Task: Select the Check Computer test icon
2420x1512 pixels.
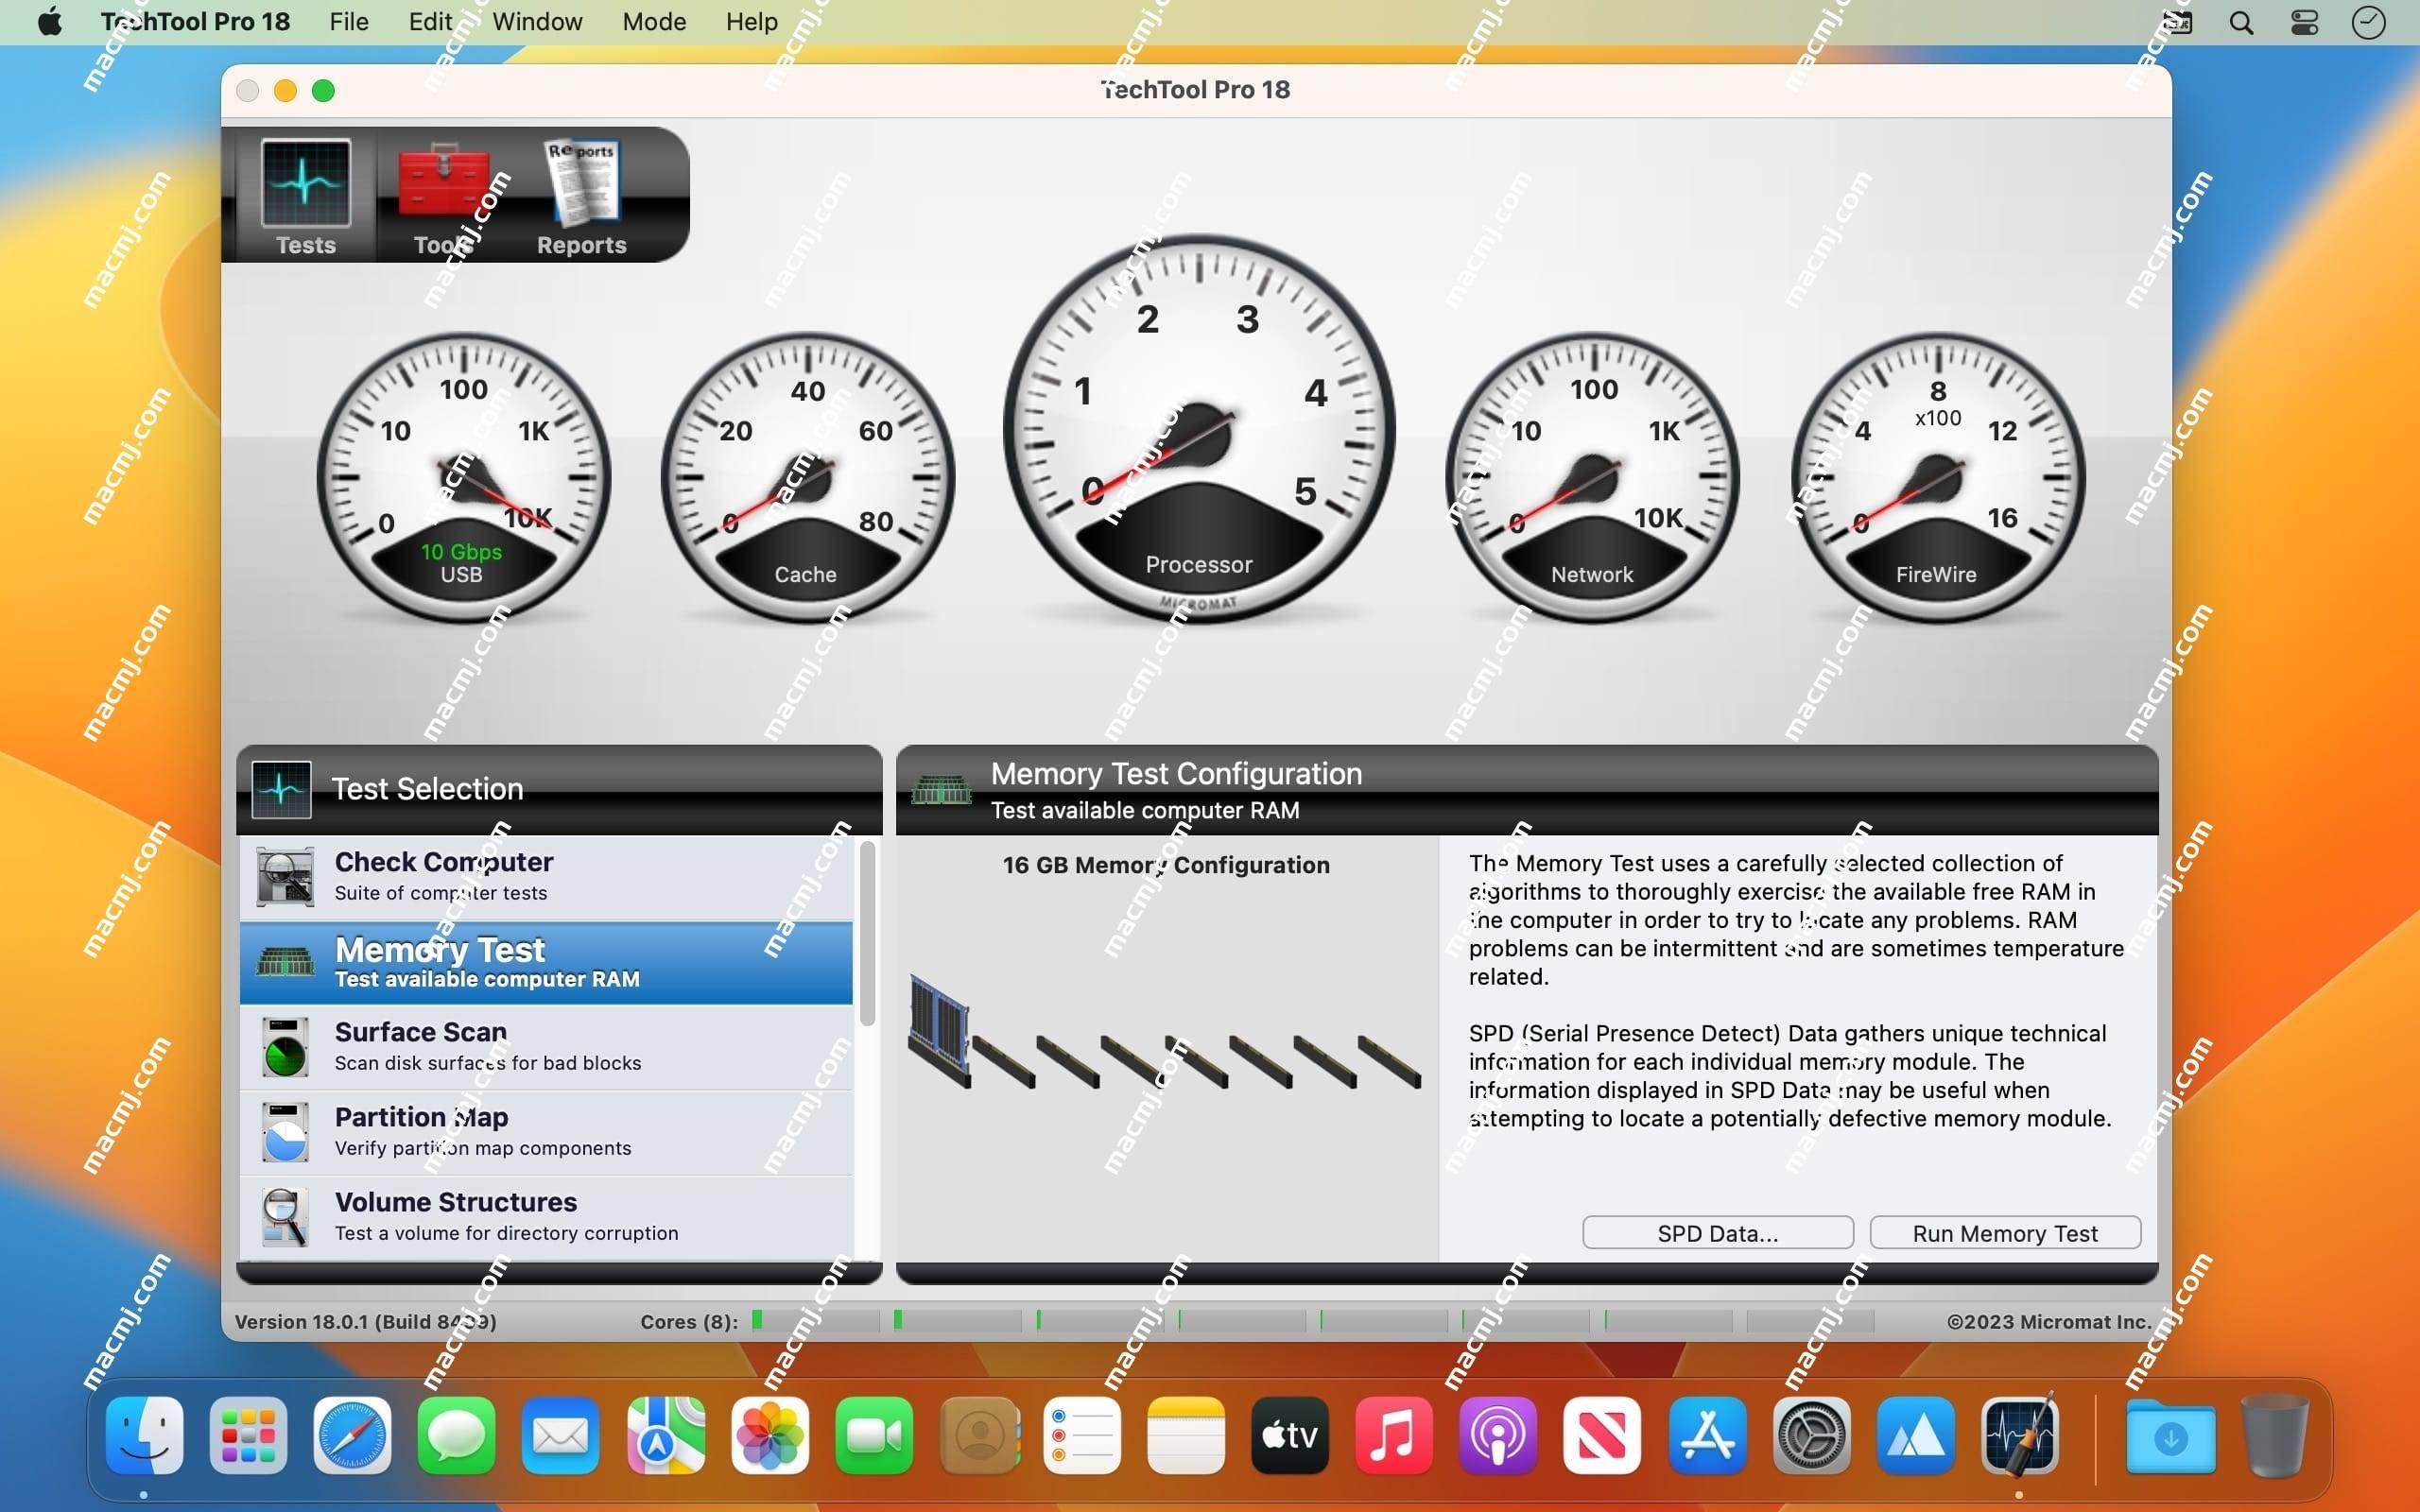Action: [x=284, y=873]
